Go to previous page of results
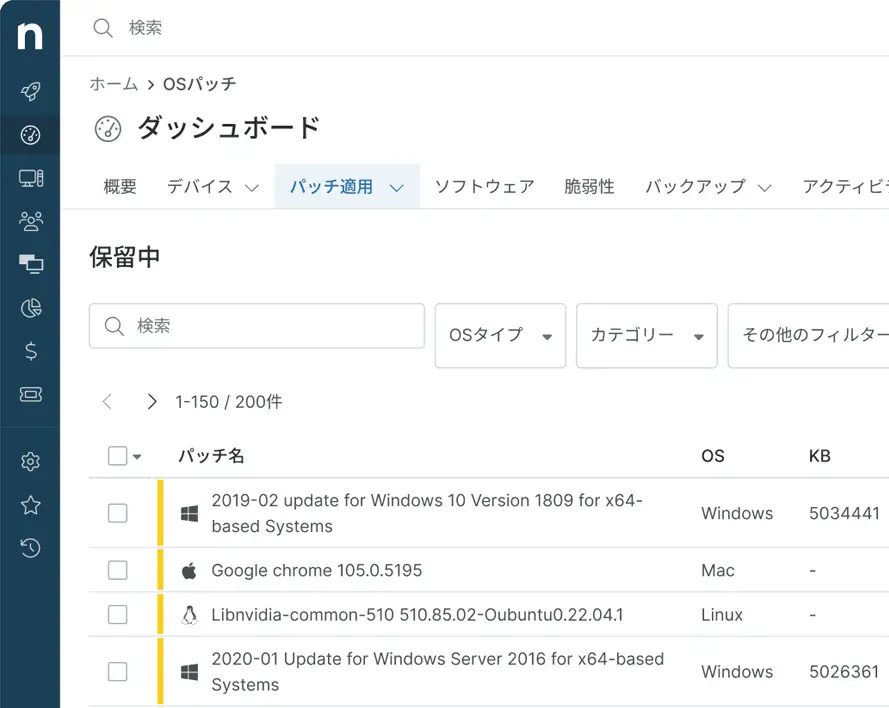The height and width of the screenshot is (708, 889). (107, 401)
